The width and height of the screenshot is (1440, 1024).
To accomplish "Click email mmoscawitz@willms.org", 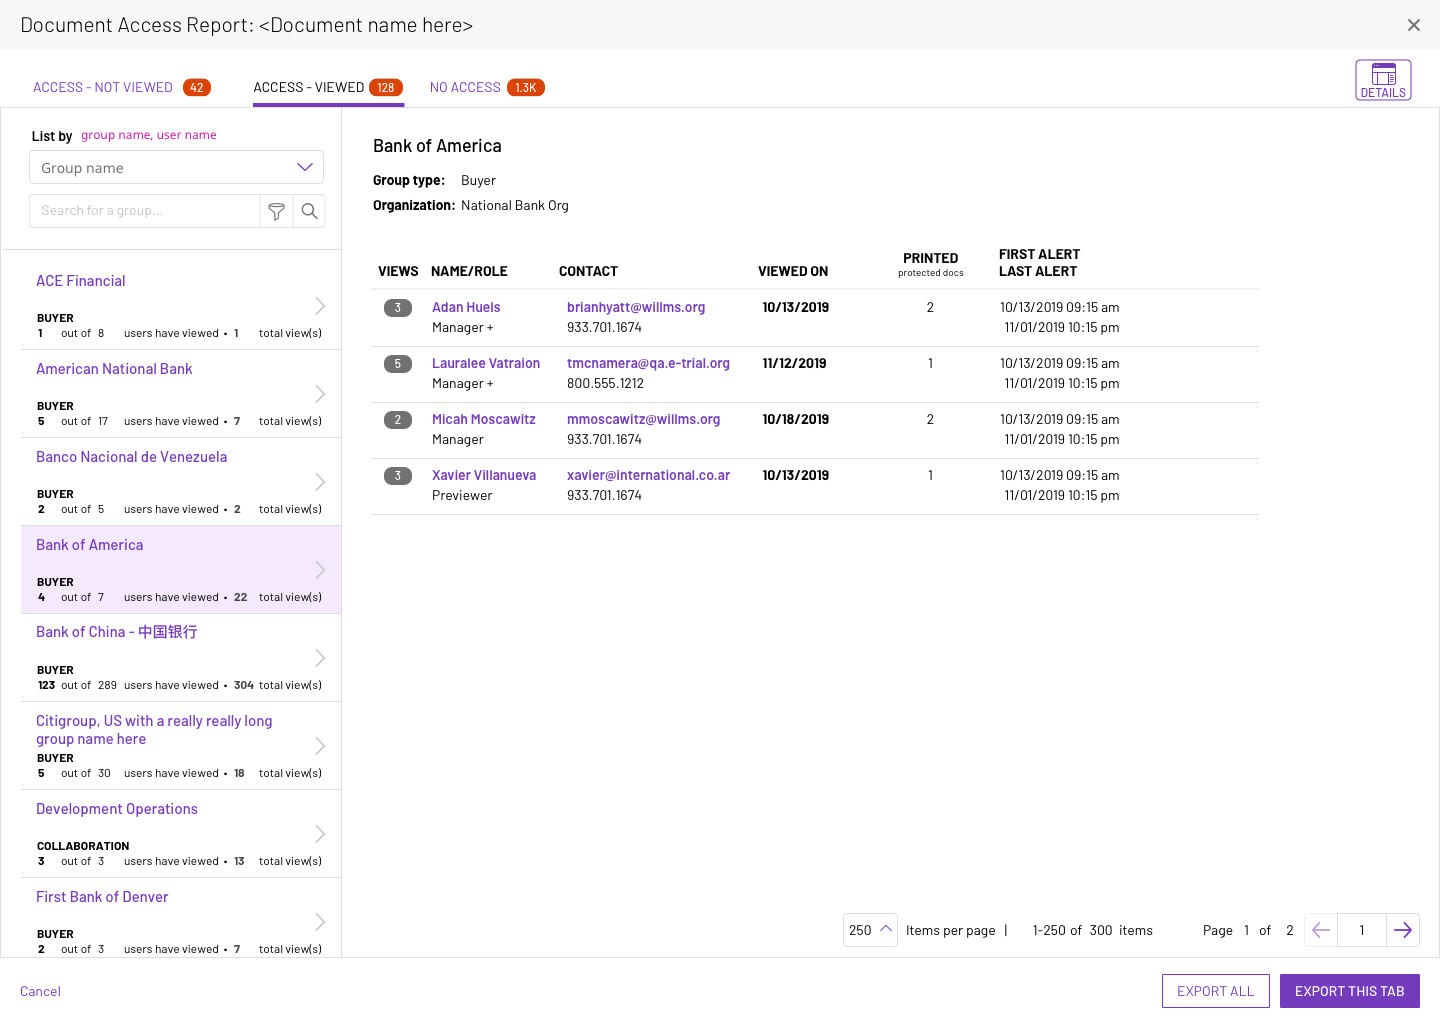I will pyautogui.click(x=643, y=419).
